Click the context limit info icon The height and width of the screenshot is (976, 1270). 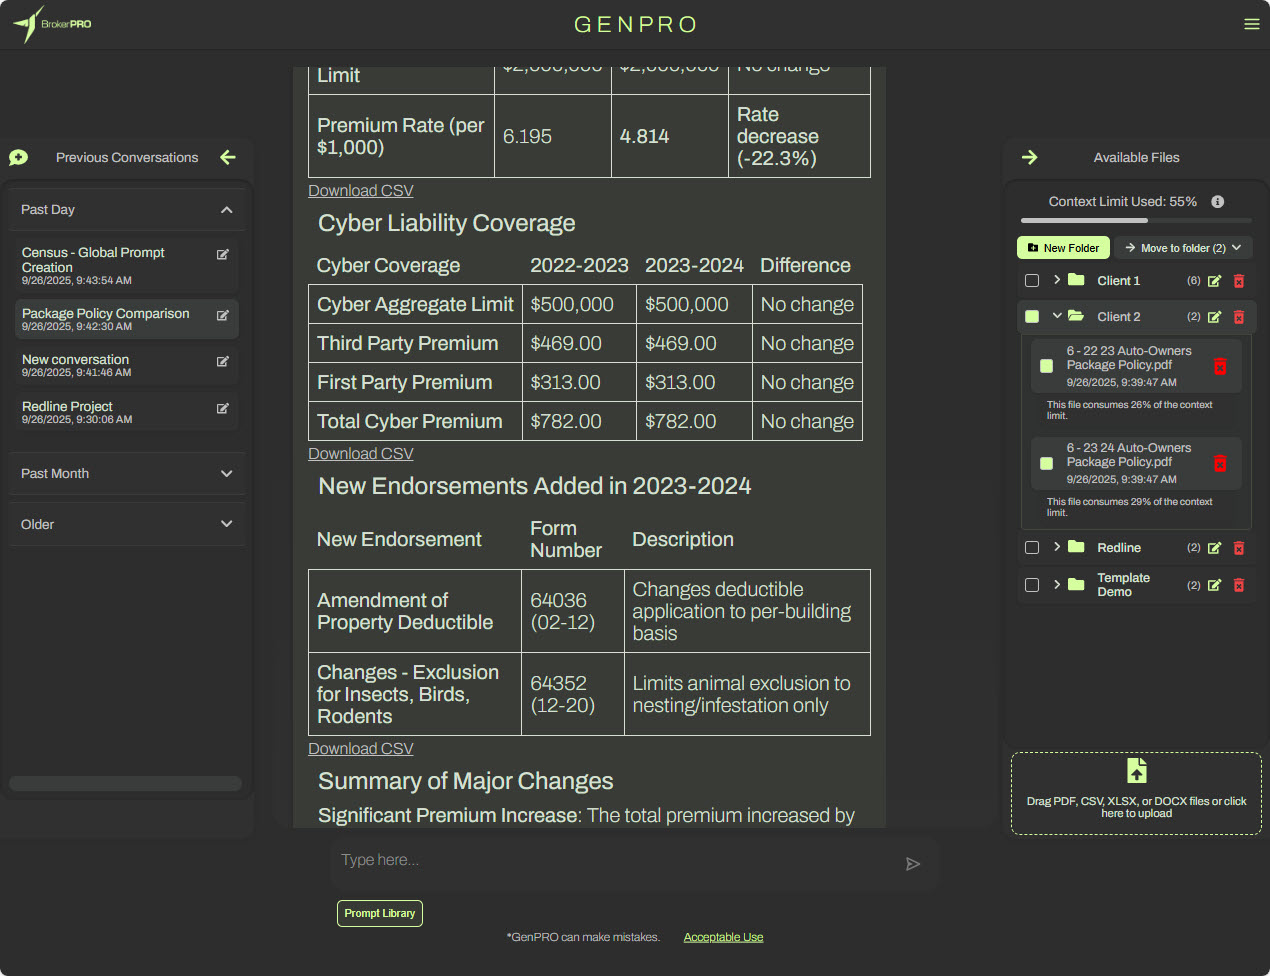(x=1217, y=202)
